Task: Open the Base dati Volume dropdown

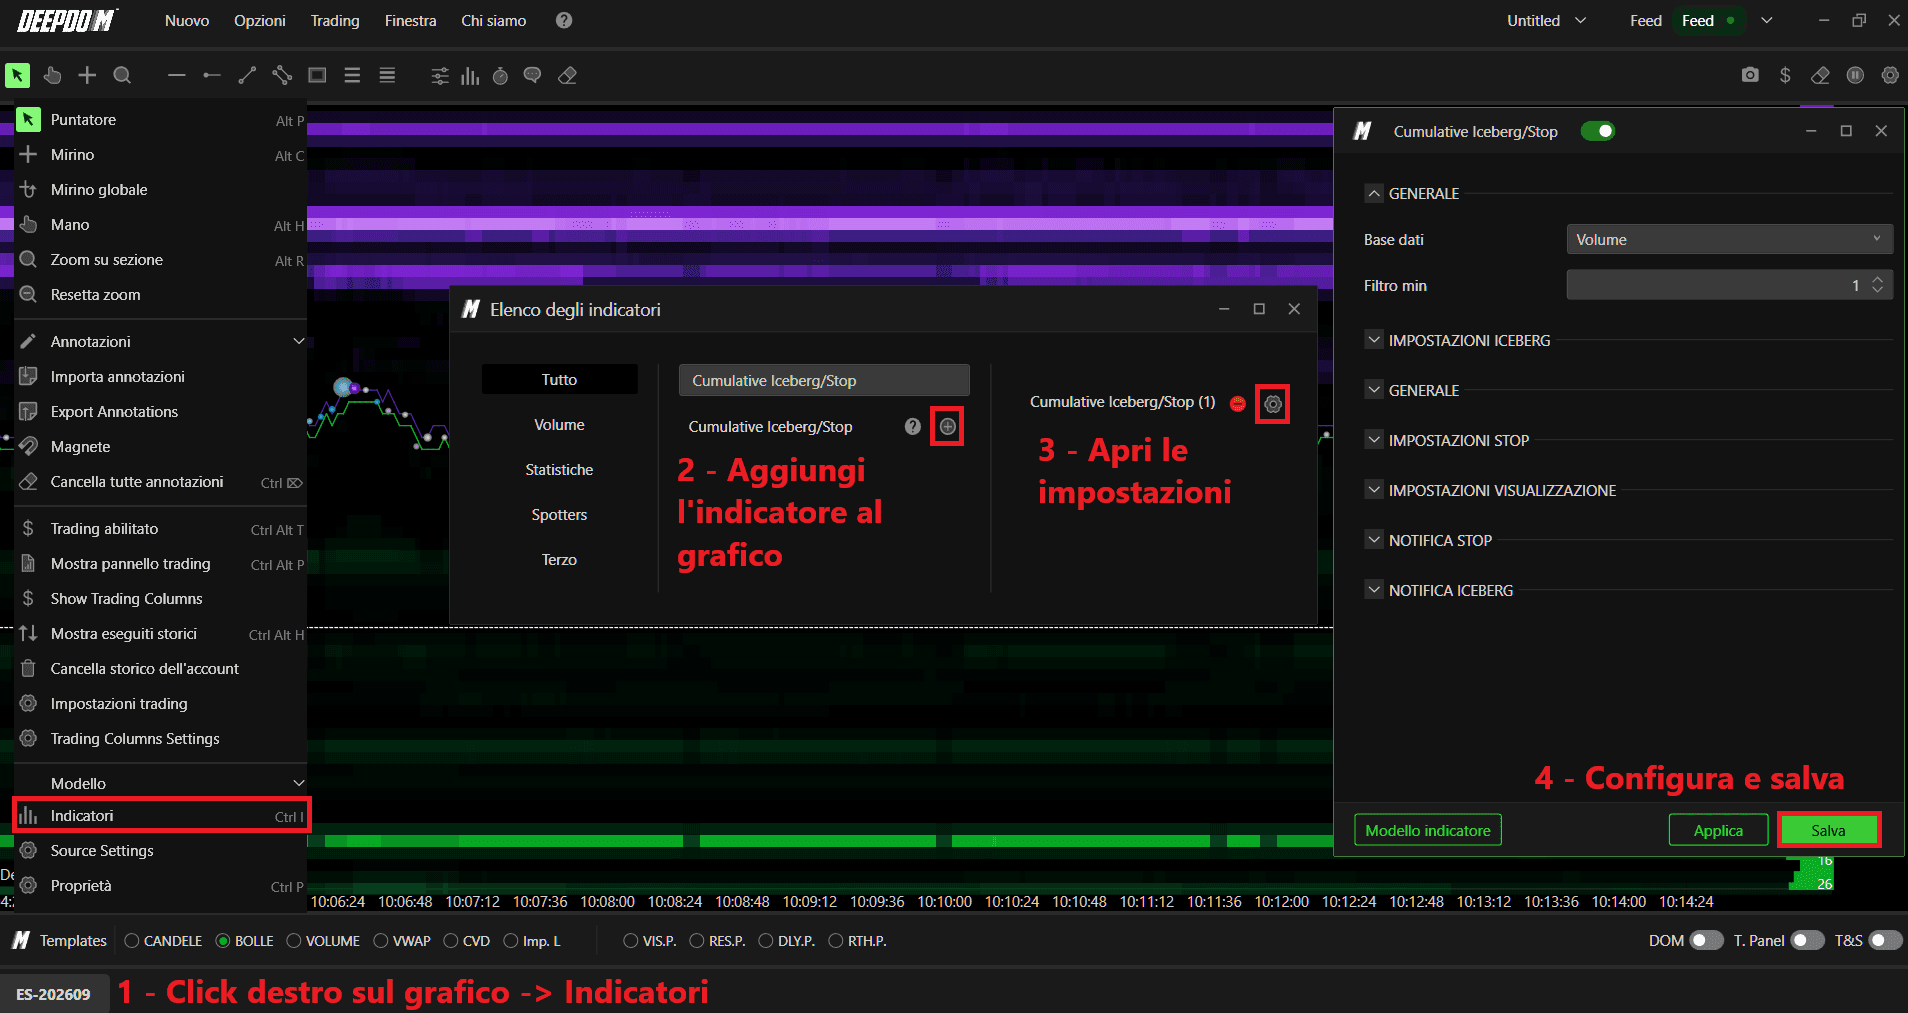Action: [x=1729, y=240]
